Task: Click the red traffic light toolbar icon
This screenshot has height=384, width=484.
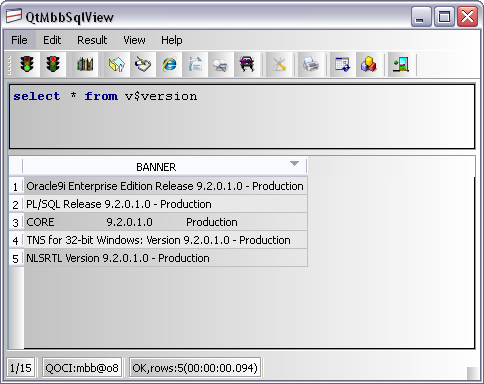Action: (53, 64)
